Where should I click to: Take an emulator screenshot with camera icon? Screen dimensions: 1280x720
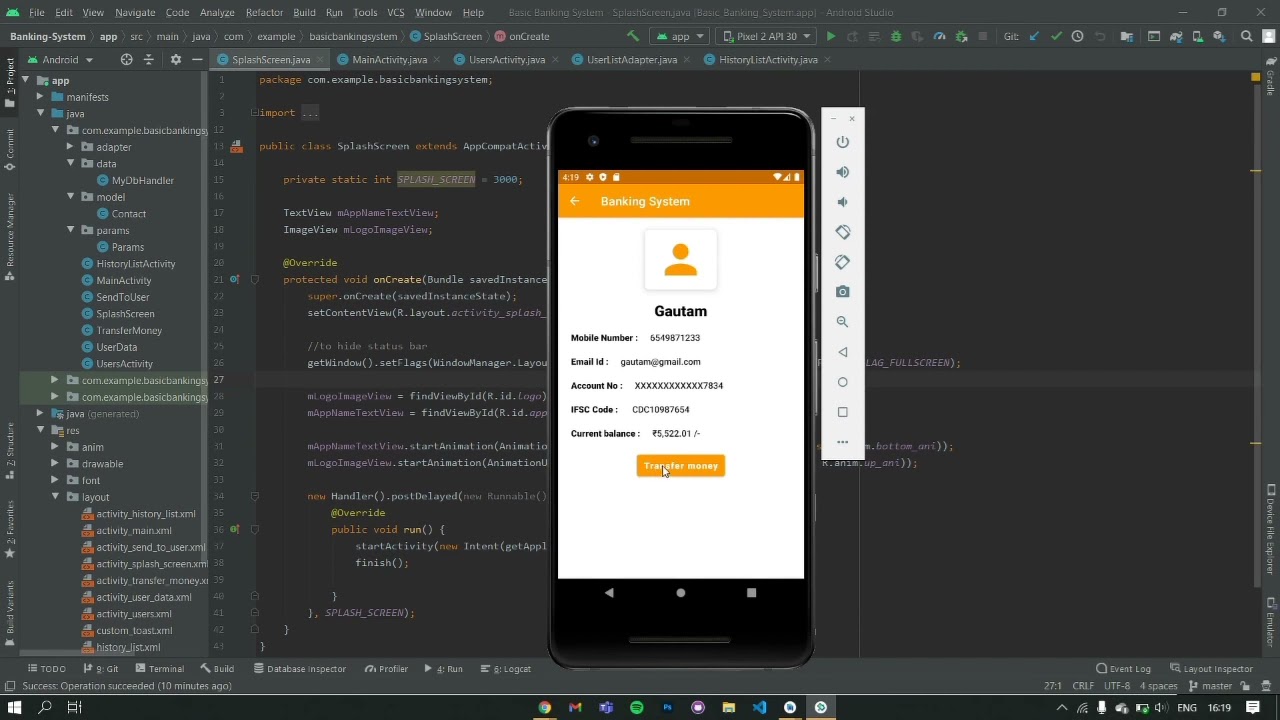pos(842,292)
